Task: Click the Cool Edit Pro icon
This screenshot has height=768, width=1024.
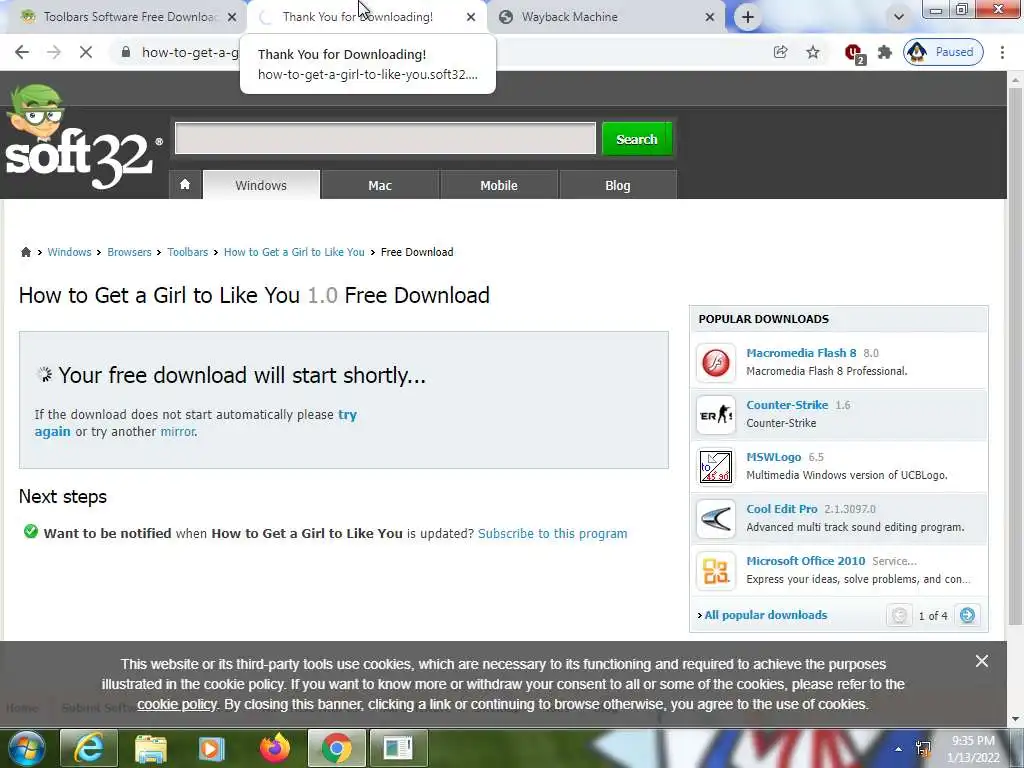Action: [716, 519]
